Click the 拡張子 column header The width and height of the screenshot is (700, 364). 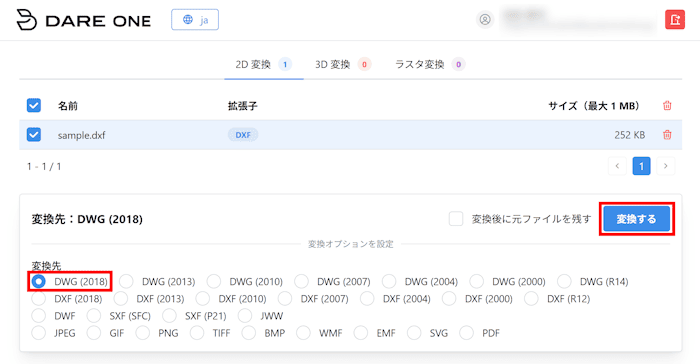pyautogui.click(x=242, y=106)
